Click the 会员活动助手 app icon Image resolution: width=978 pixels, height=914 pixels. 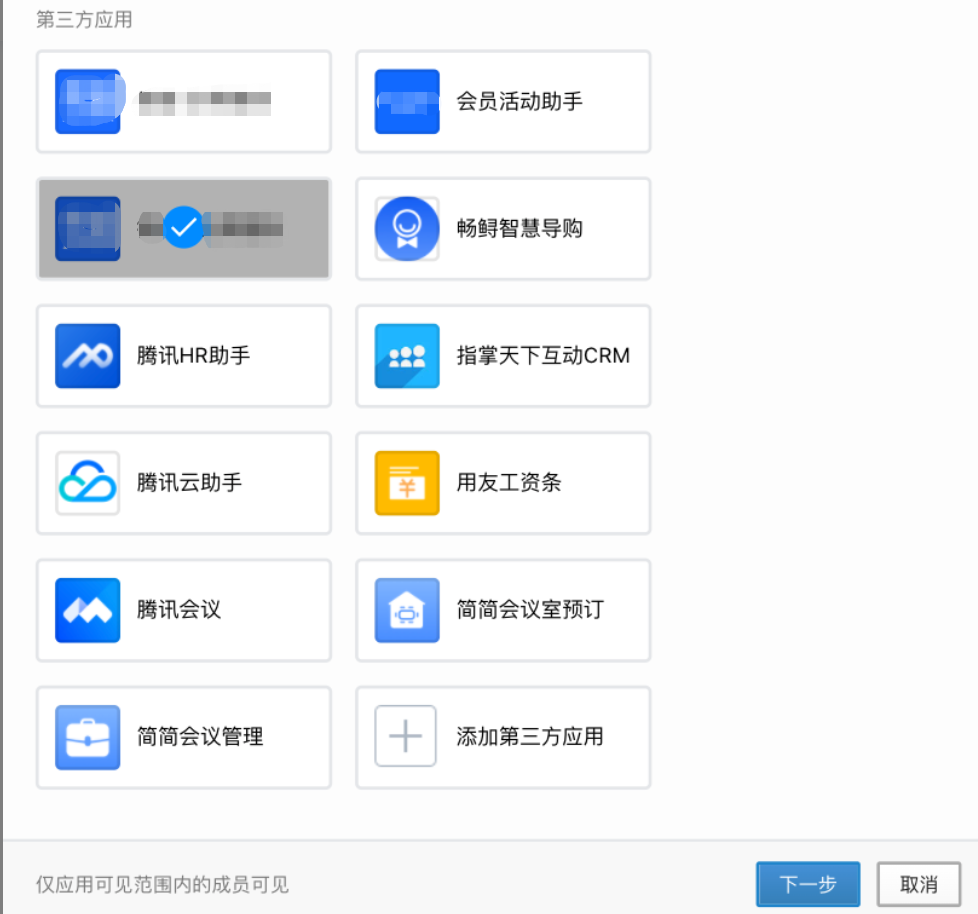click(x=407, y=102)
